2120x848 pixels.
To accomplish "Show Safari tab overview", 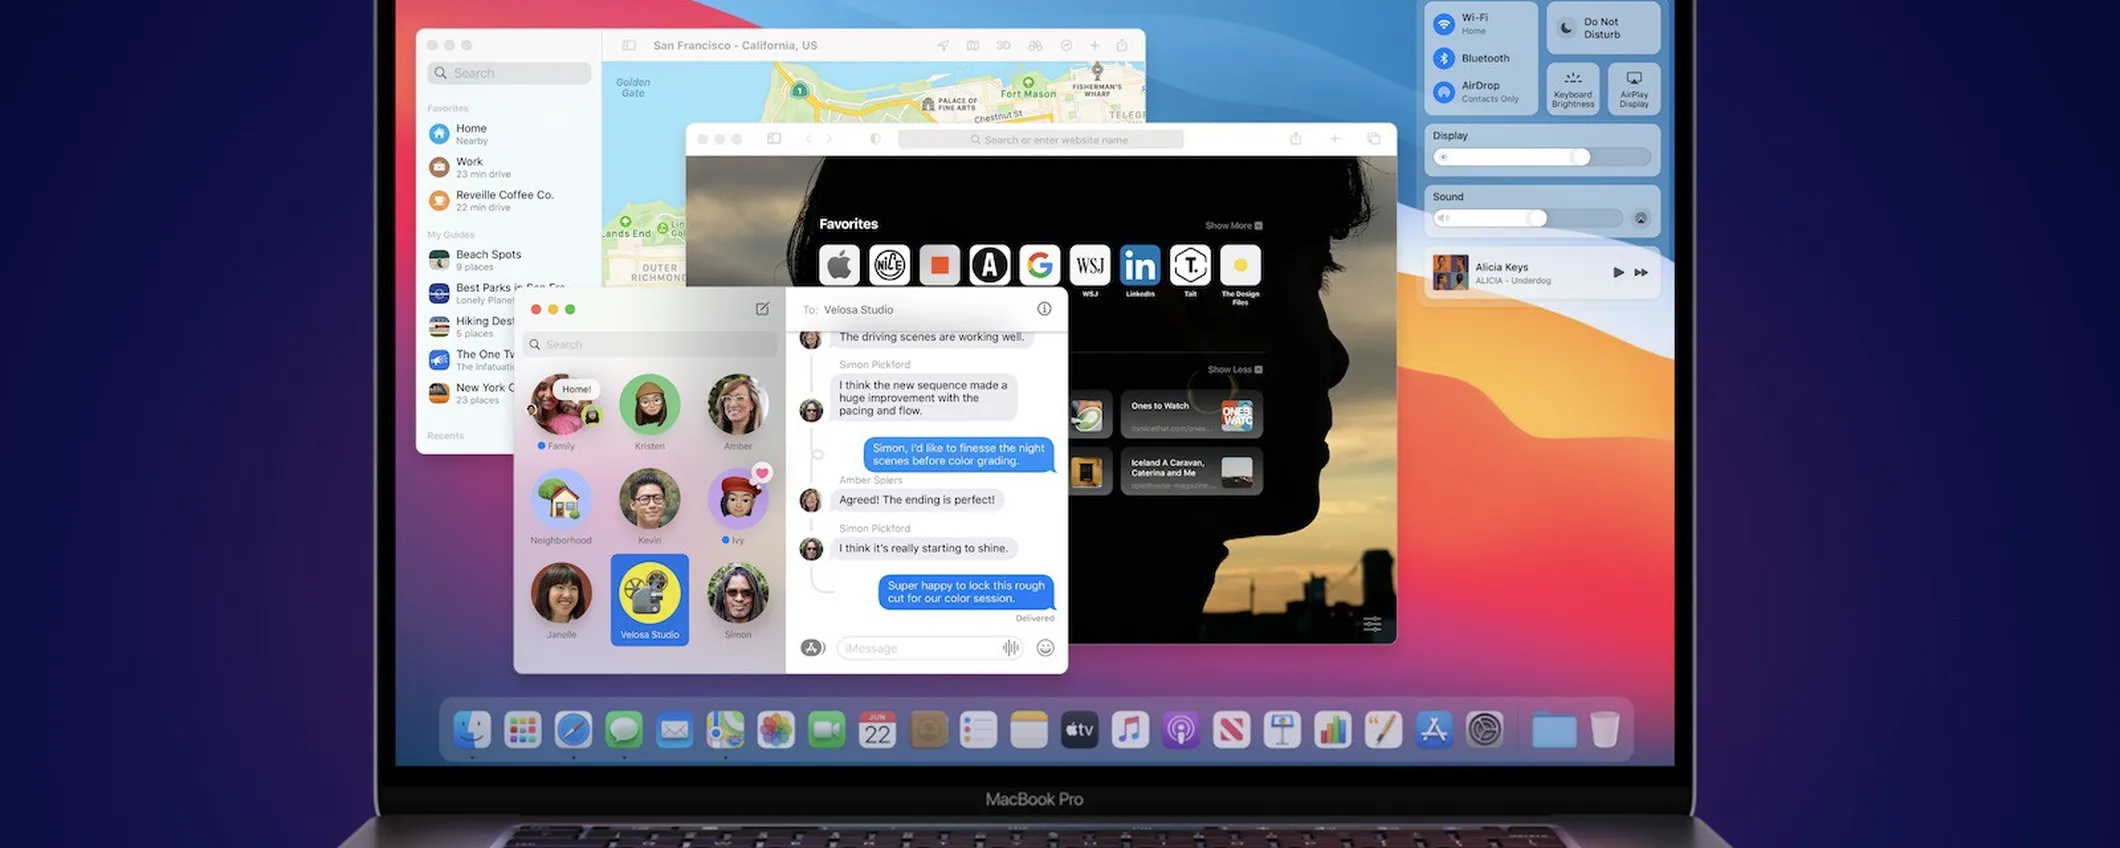I will click(x=1373, y=139).
